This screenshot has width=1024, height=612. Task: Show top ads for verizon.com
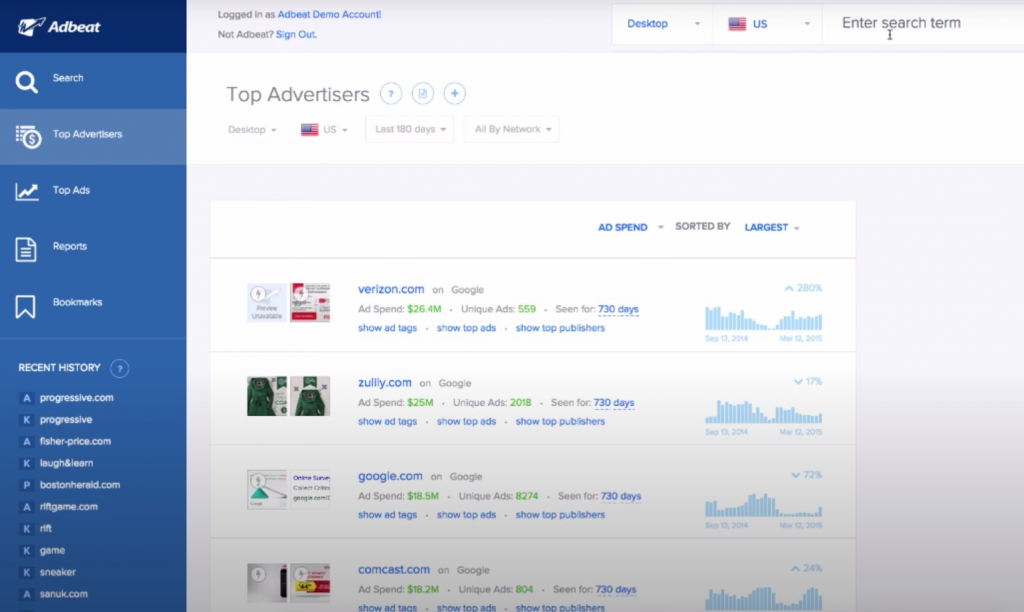click(x=466, y=328)
